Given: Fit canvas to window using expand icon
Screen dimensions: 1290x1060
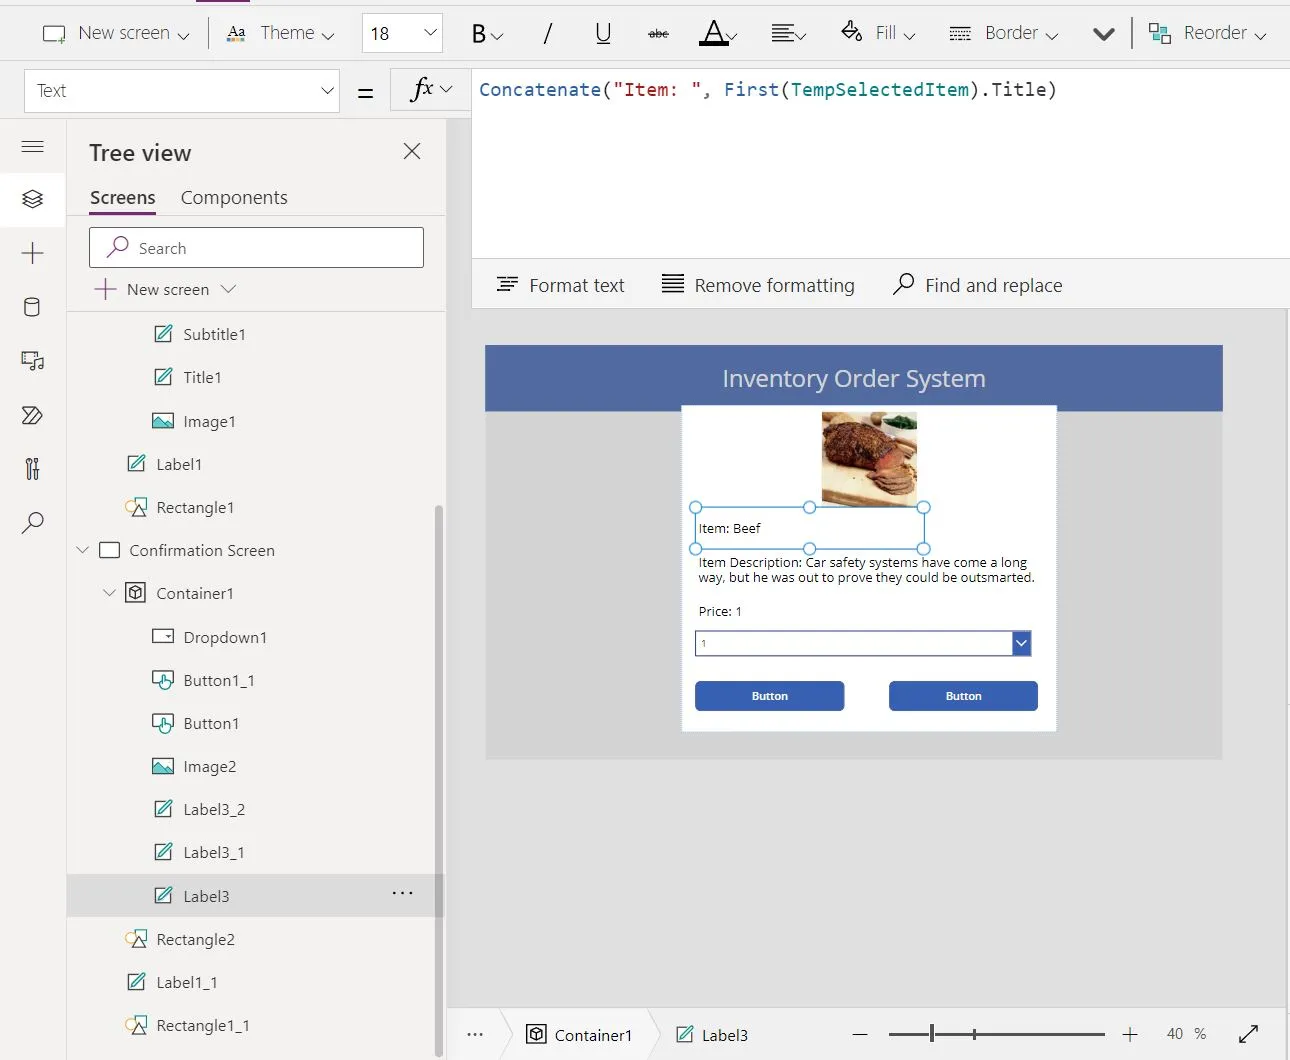Looking at the screenshot, I should pos(1248,1034).
